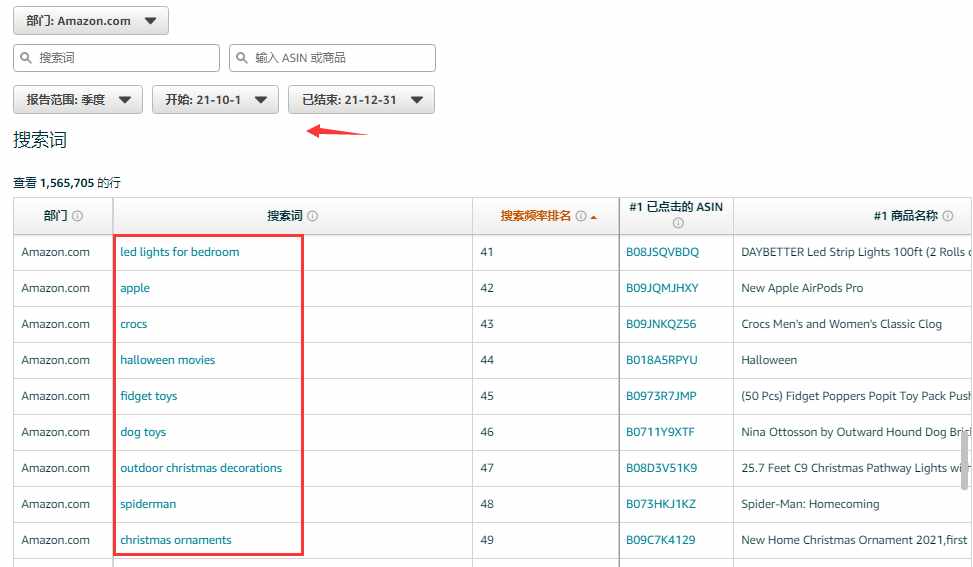
Task: Click product name Spider-Man: Homecoming
Action: pyautogui.click(x=810, y=504)
